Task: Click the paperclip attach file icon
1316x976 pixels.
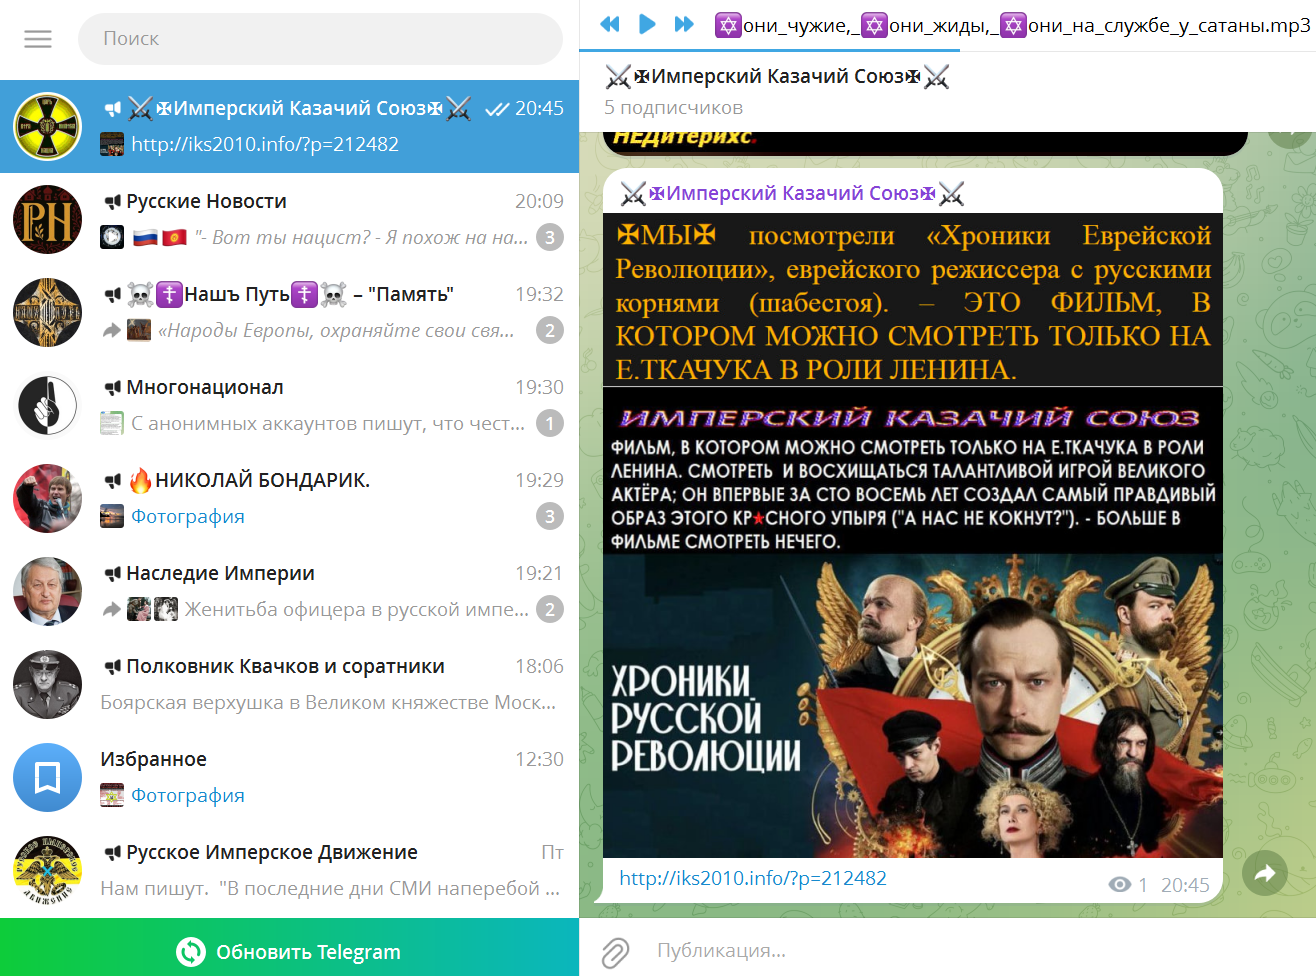Action: [615, 951]
